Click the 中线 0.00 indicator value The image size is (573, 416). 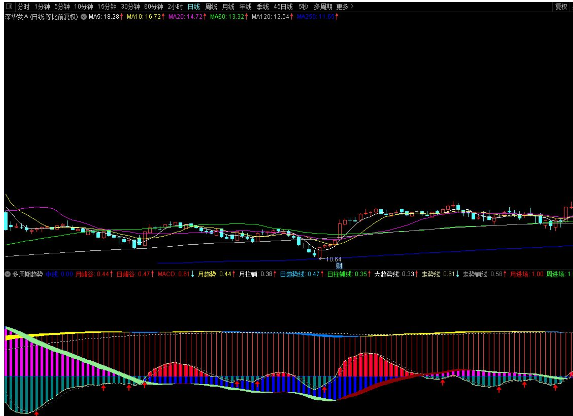point(59,274)
